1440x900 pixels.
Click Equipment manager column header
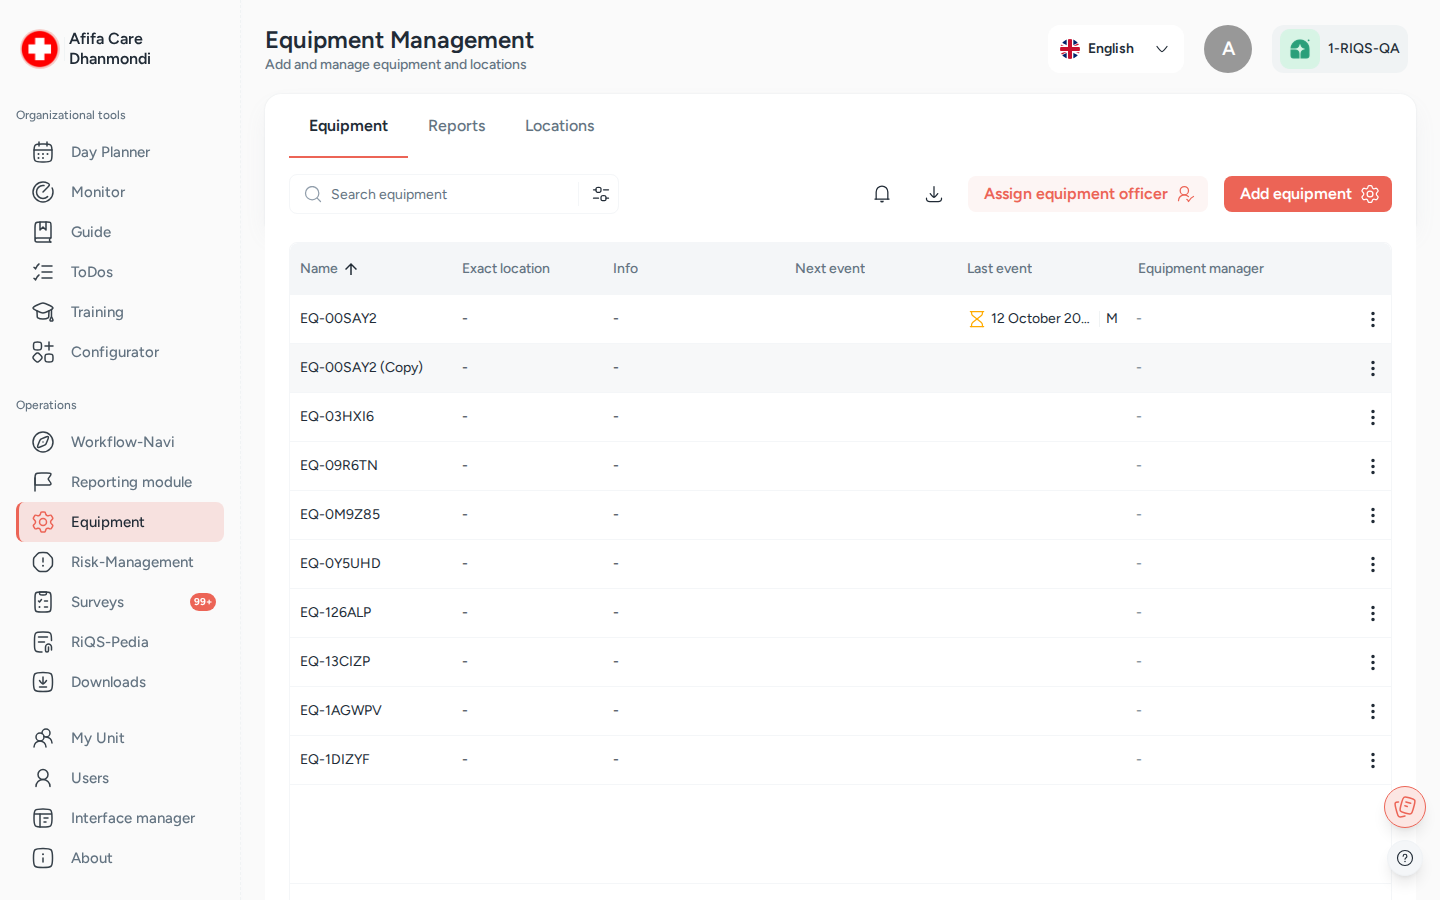coord(1201,268)
